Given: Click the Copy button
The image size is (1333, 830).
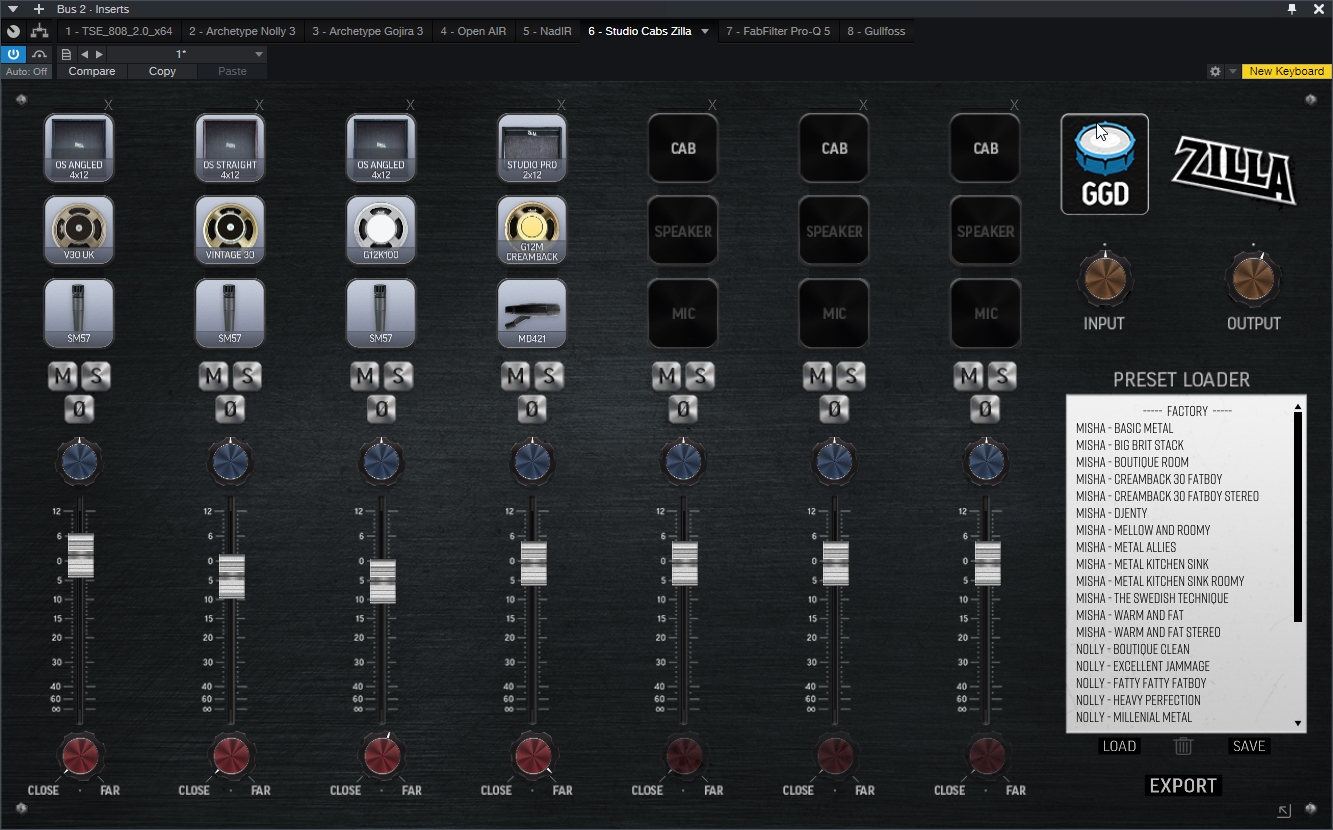Looking at the screenshot, I should 162,71.
